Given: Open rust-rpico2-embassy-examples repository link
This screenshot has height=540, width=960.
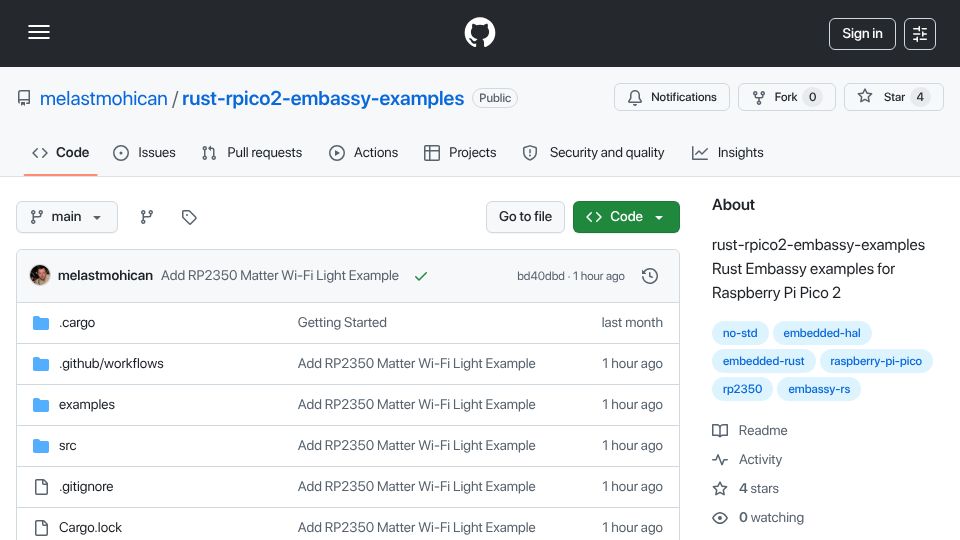Looking at the screenshot, I should [x=323, y=98].
